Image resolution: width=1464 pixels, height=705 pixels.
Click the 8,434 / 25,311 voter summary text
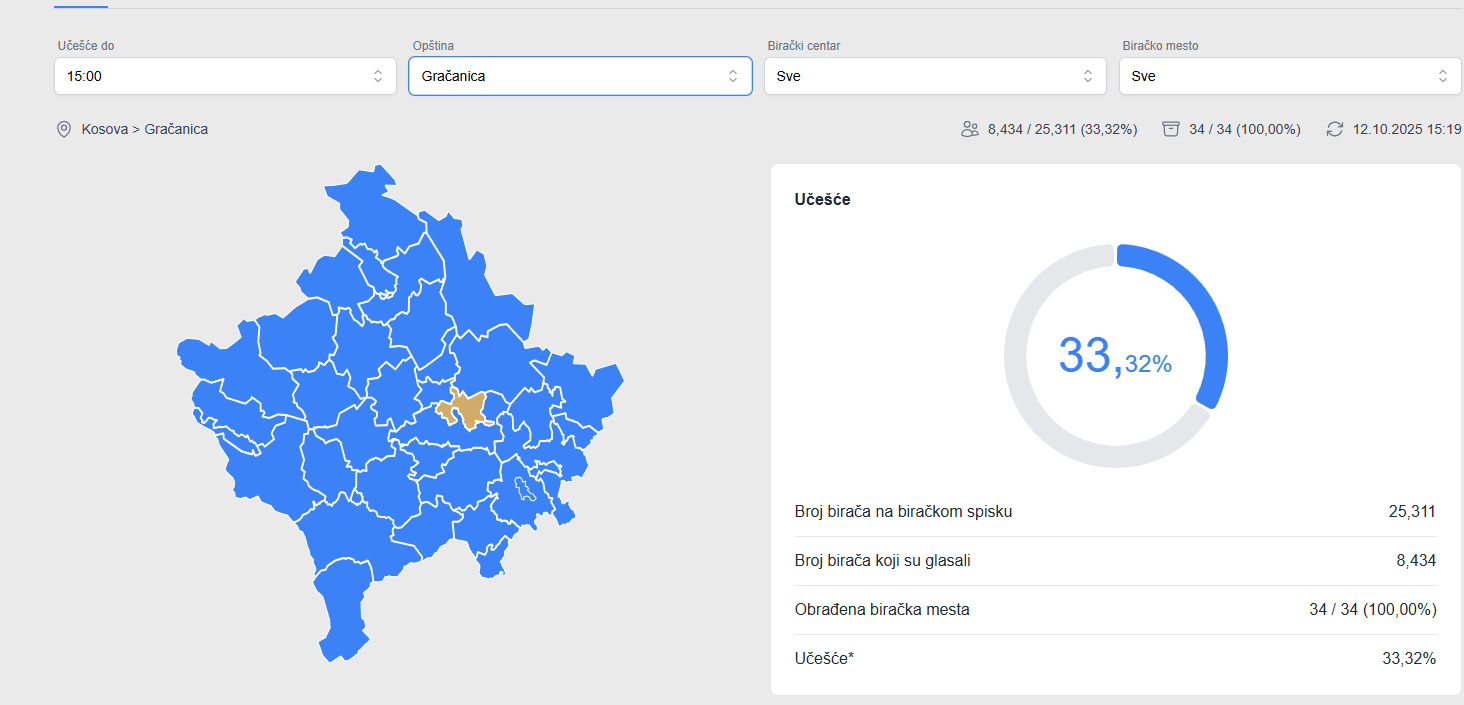(1062, 129)
